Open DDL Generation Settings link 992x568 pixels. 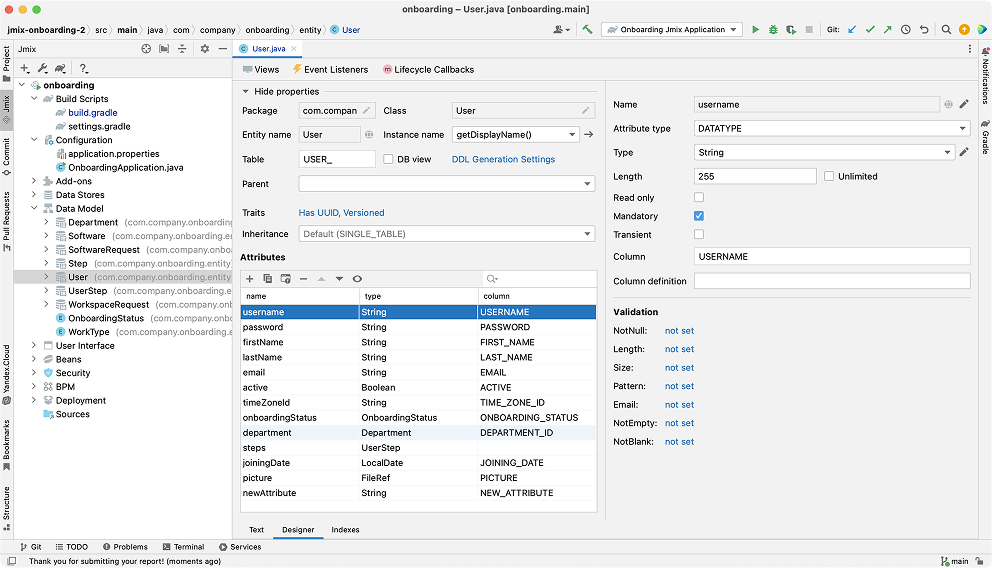click(503, 159)
